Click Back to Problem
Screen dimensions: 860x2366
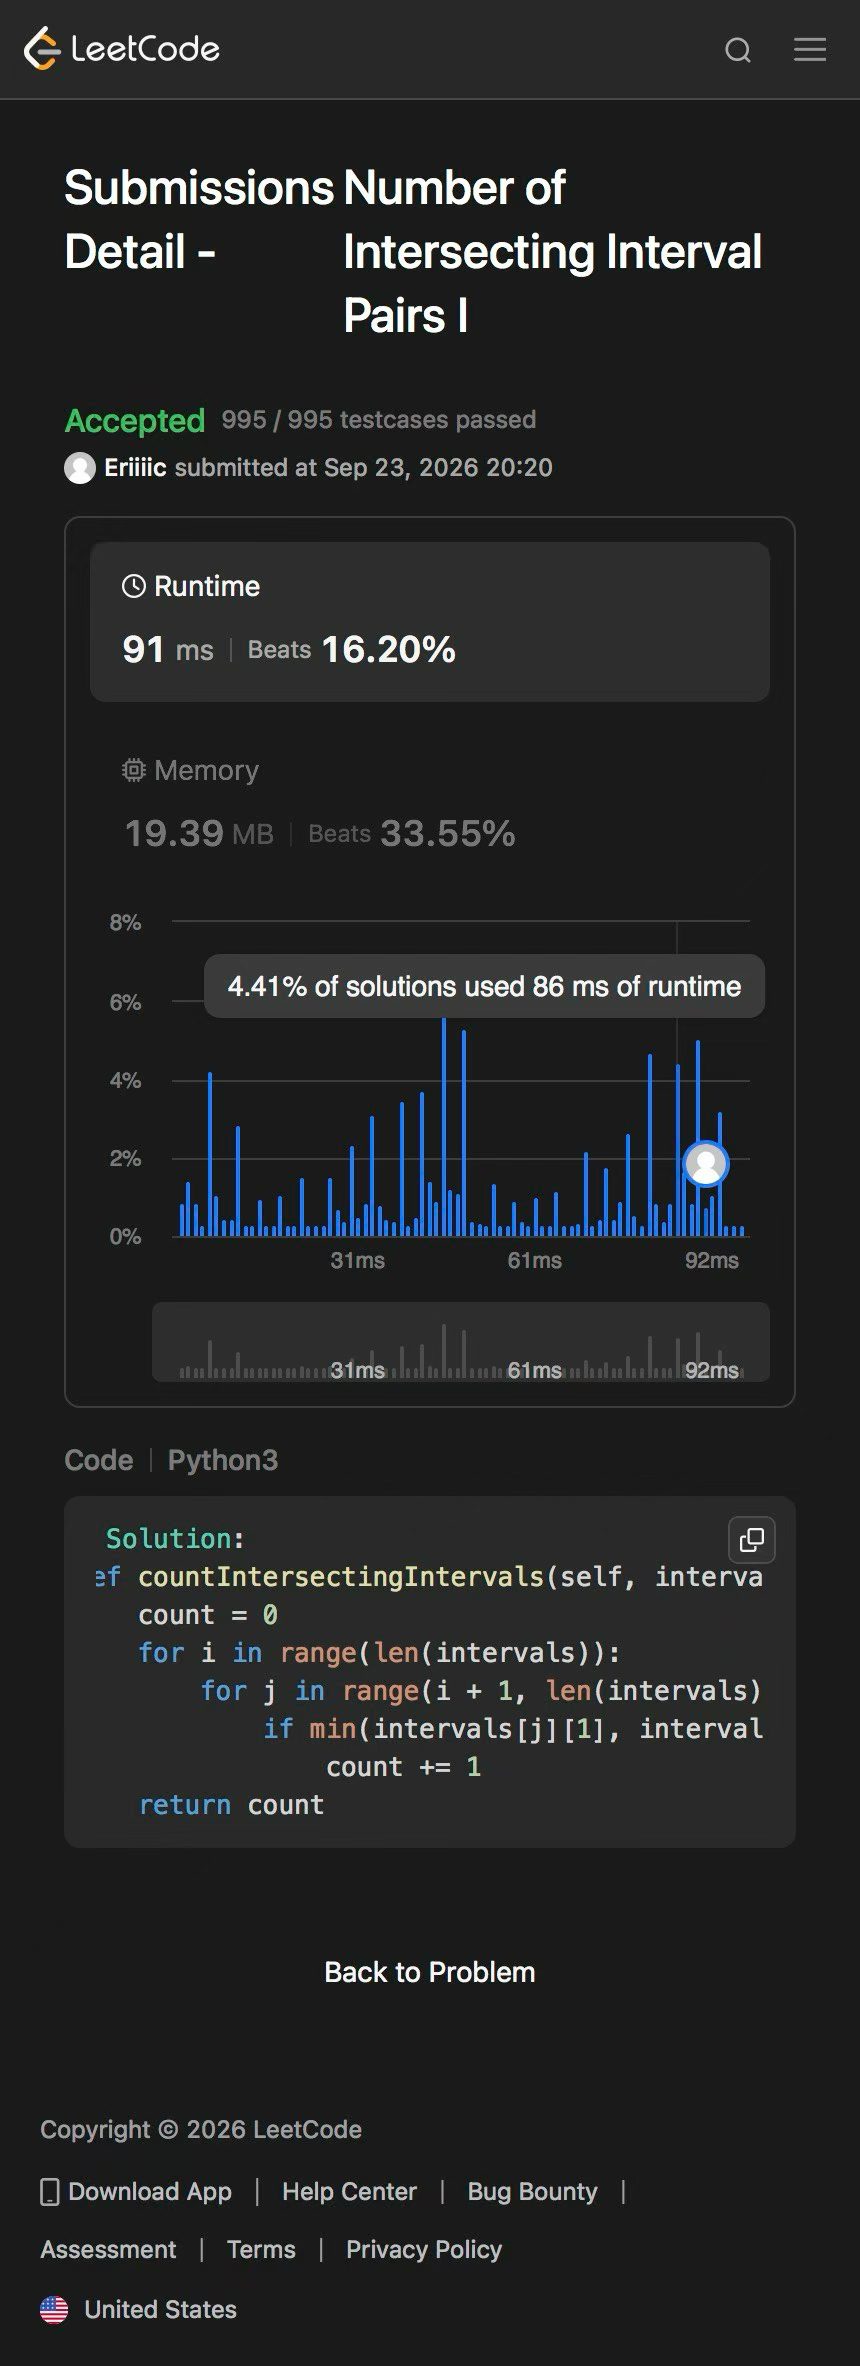coord(430,1972)
